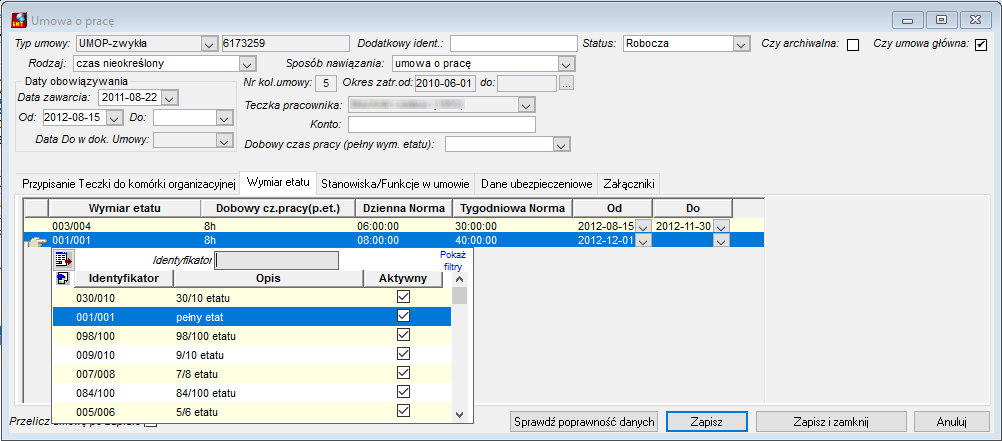Click the SNT application icon in title bar
The height and width of the screenshot is (441, 1002).
[x=19, y=20]
